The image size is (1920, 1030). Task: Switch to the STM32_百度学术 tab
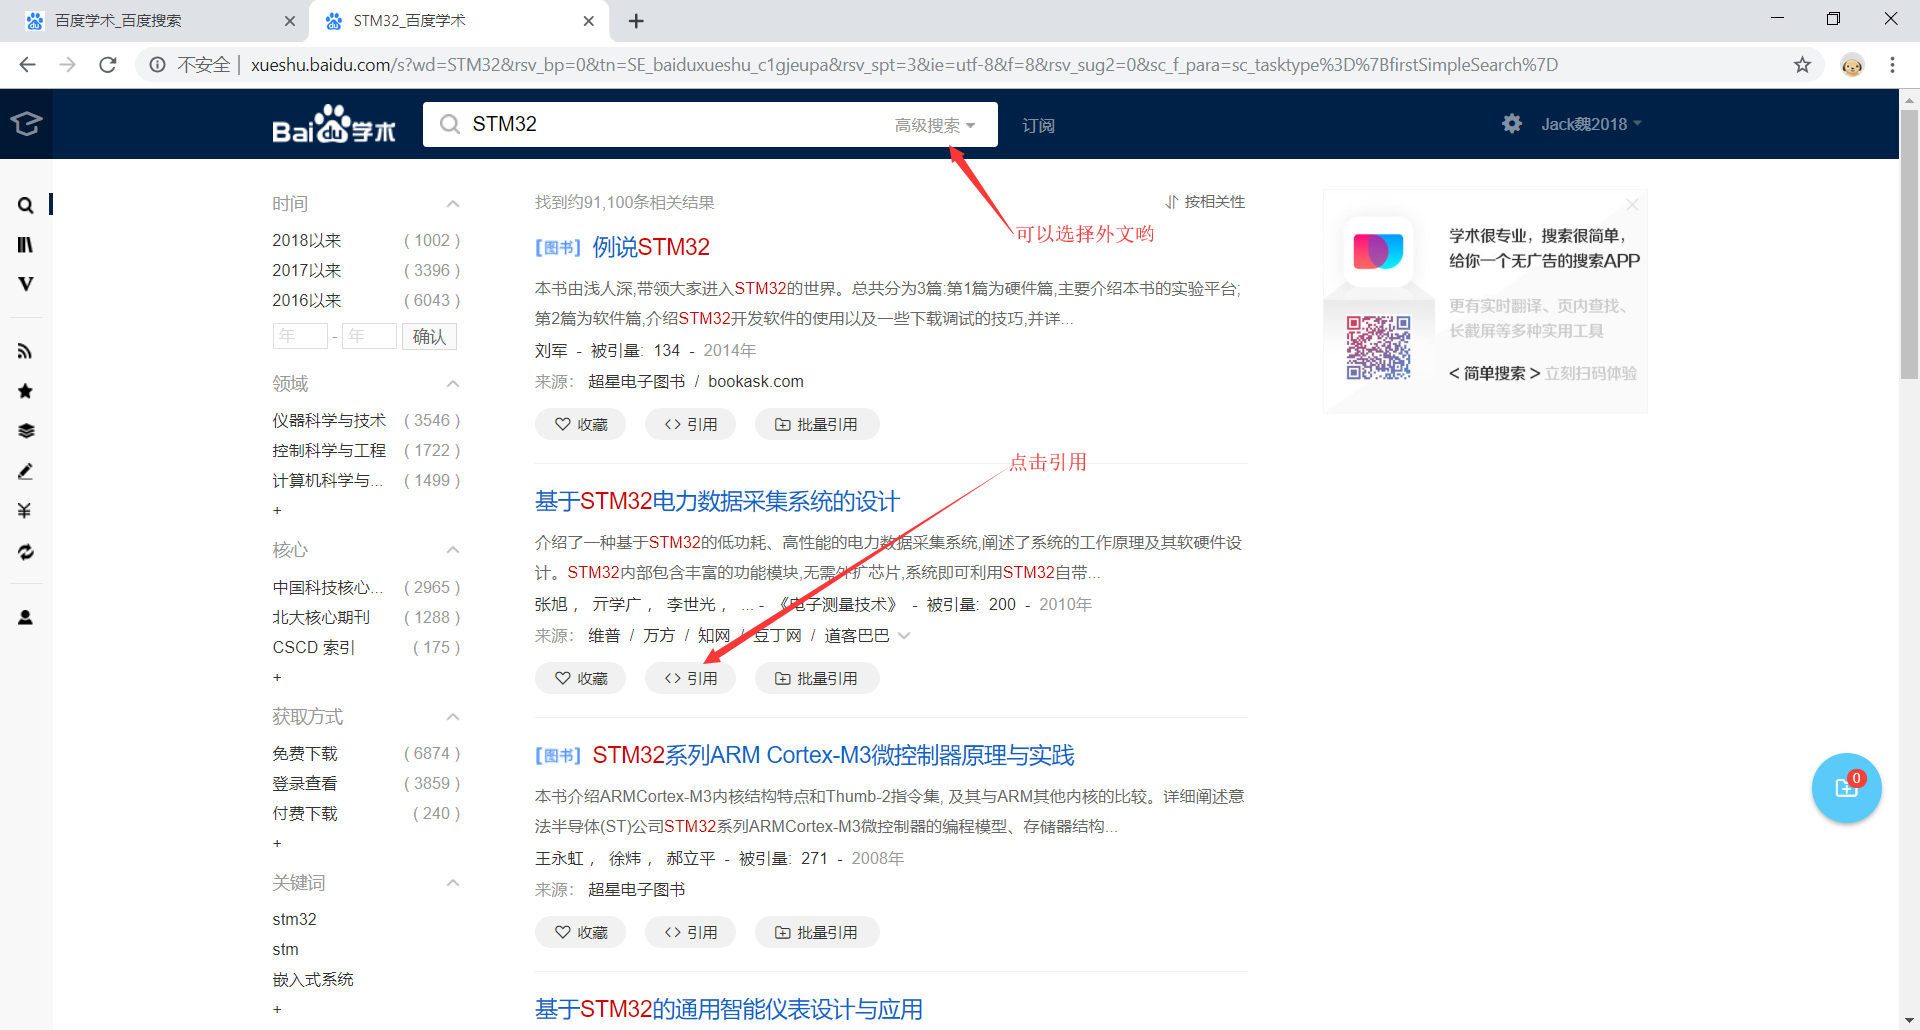(x=460, y=21)
